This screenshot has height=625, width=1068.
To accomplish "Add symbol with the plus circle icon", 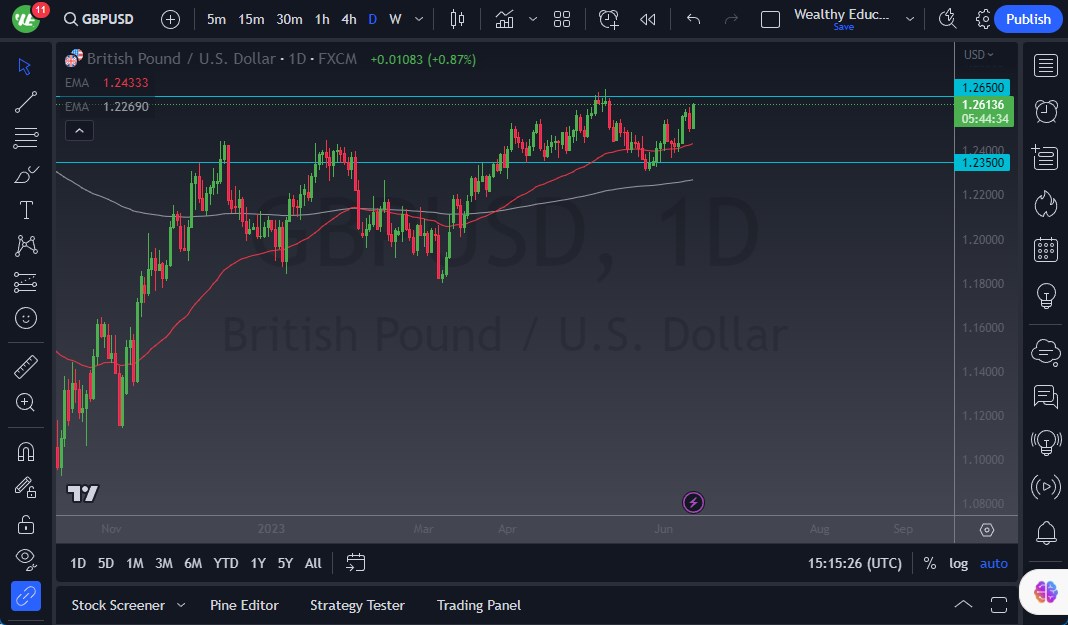I will tap(170, 19).
